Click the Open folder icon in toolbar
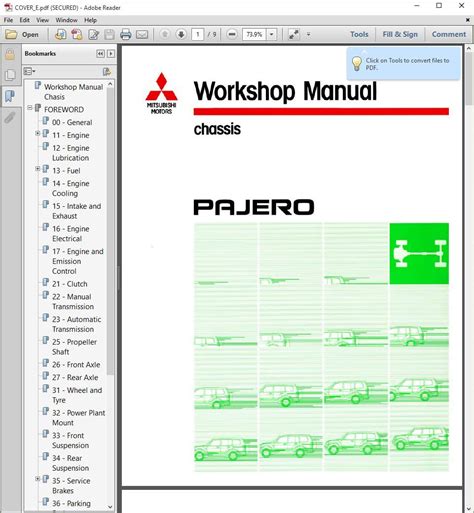This screenshot has height=513, width=474. coord(11,34)
